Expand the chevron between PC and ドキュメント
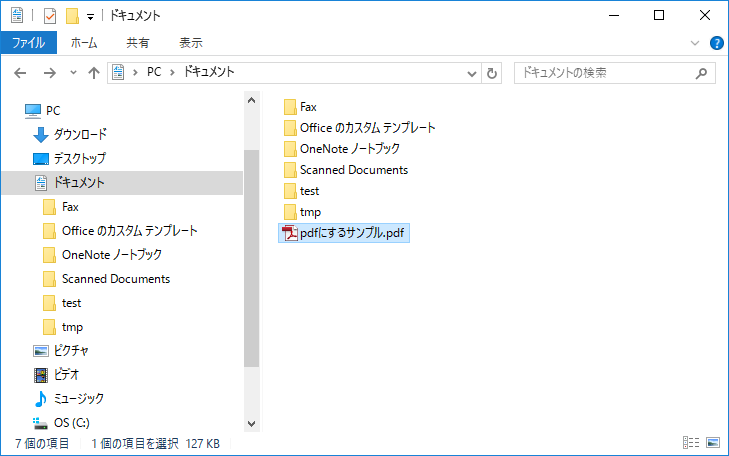The height and width of the screenshot is (456, 729). point(172,73)
